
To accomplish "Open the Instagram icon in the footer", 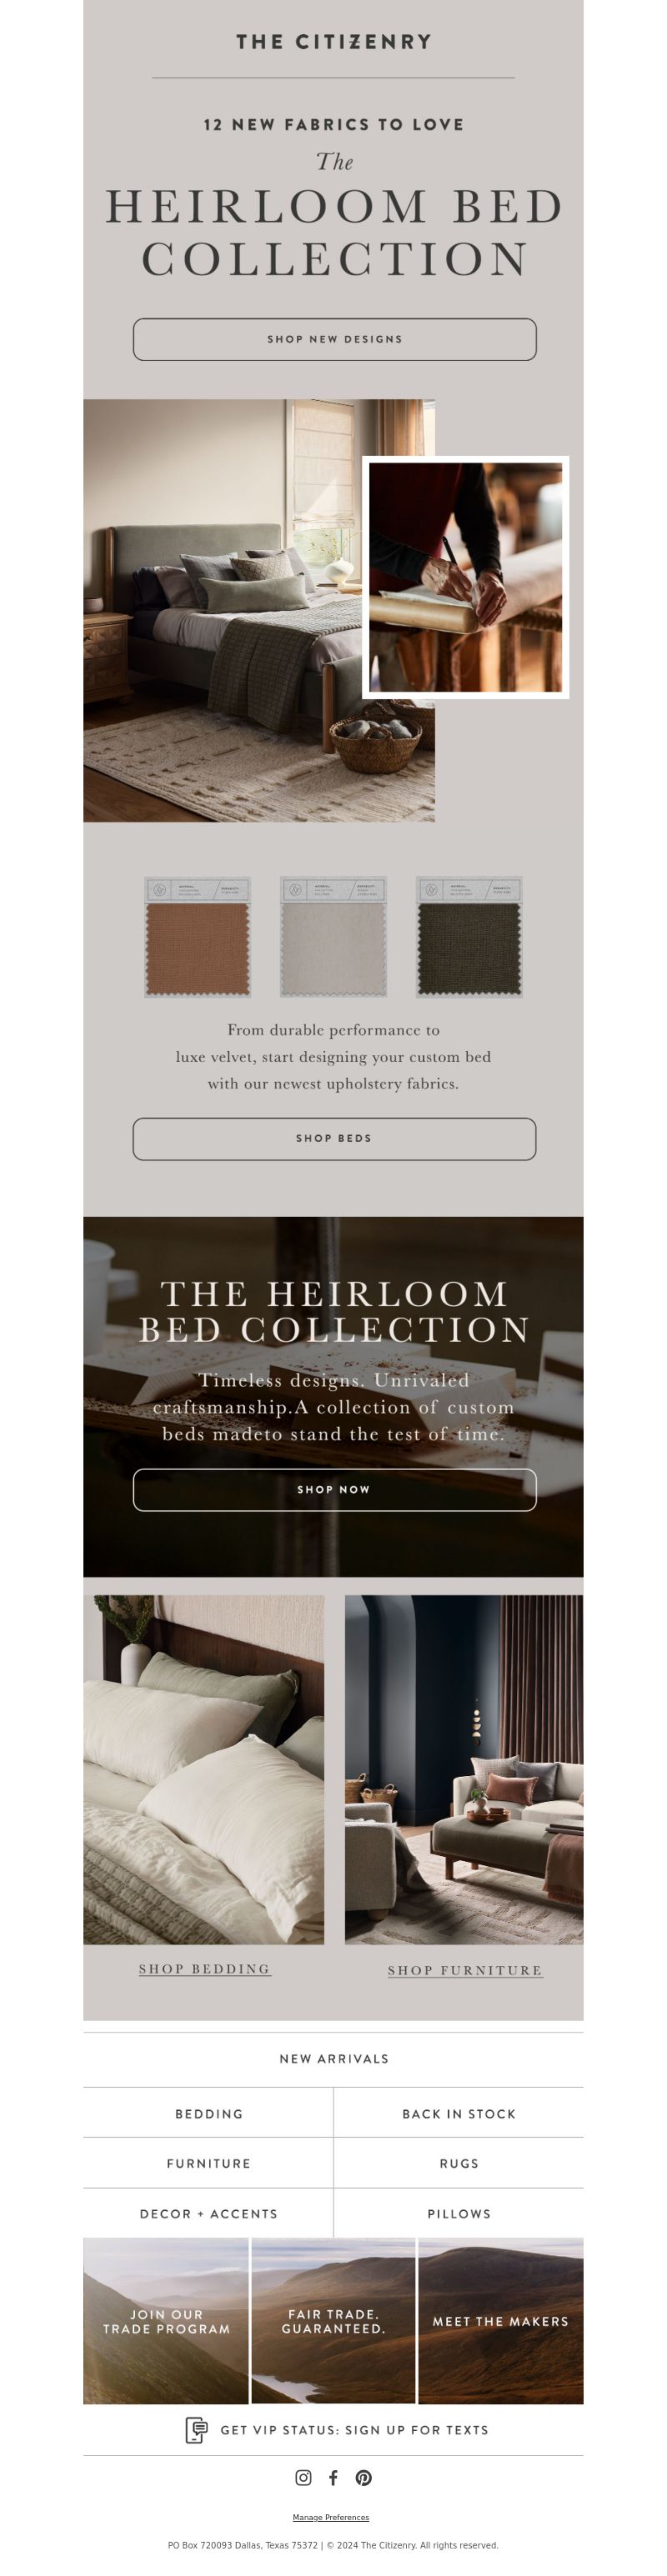I will tap(303, 2477).
